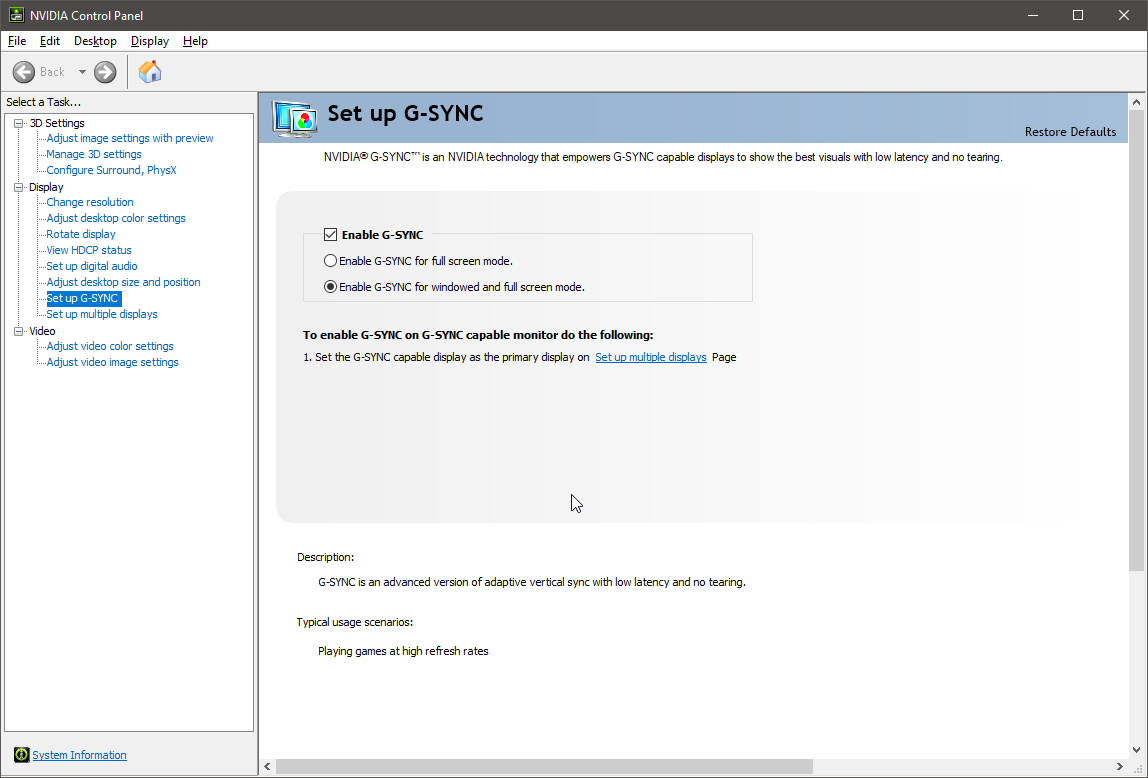The image size is (1148, 778).
Task: Select G-SYNC for full screen mode
Action: pyautogui.click(x=330, y=261)
